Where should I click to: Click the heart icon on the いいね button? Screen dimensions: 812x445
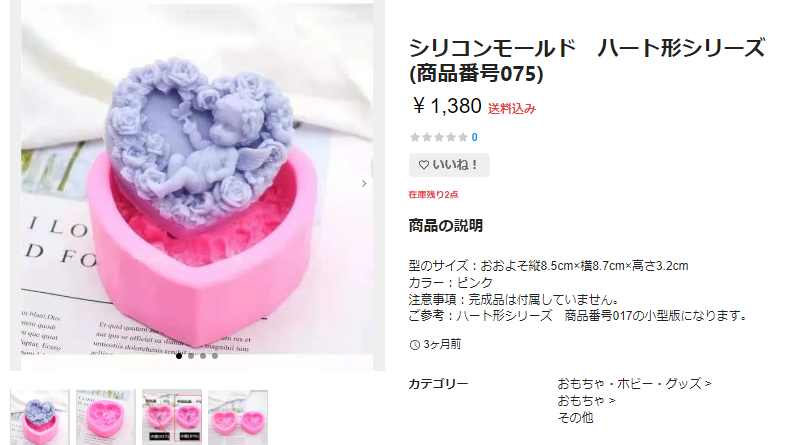point(424,165)
